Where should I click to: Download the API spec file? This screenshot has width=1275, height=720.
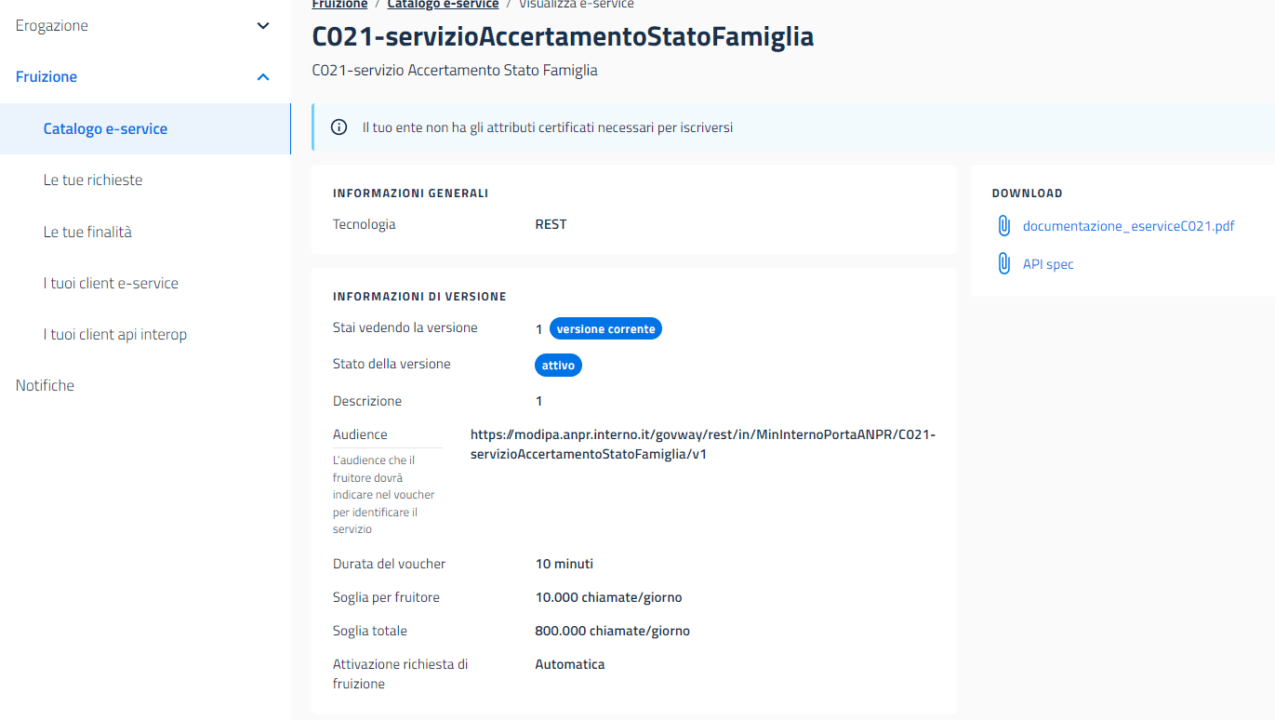click(1047, 263)
